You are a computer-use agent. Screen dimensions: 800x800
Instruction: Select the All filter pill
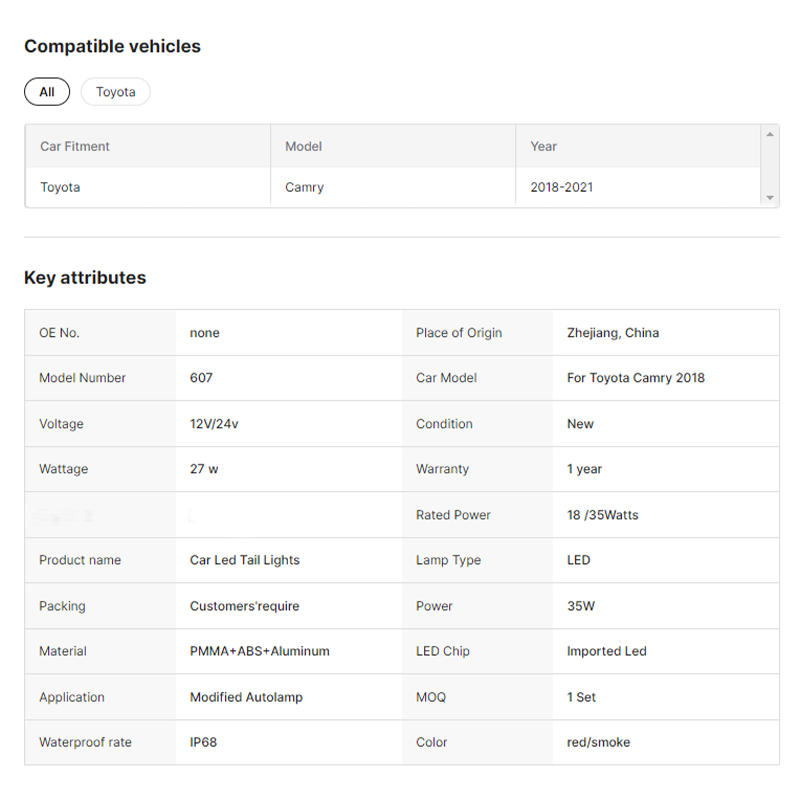[47, 92]
